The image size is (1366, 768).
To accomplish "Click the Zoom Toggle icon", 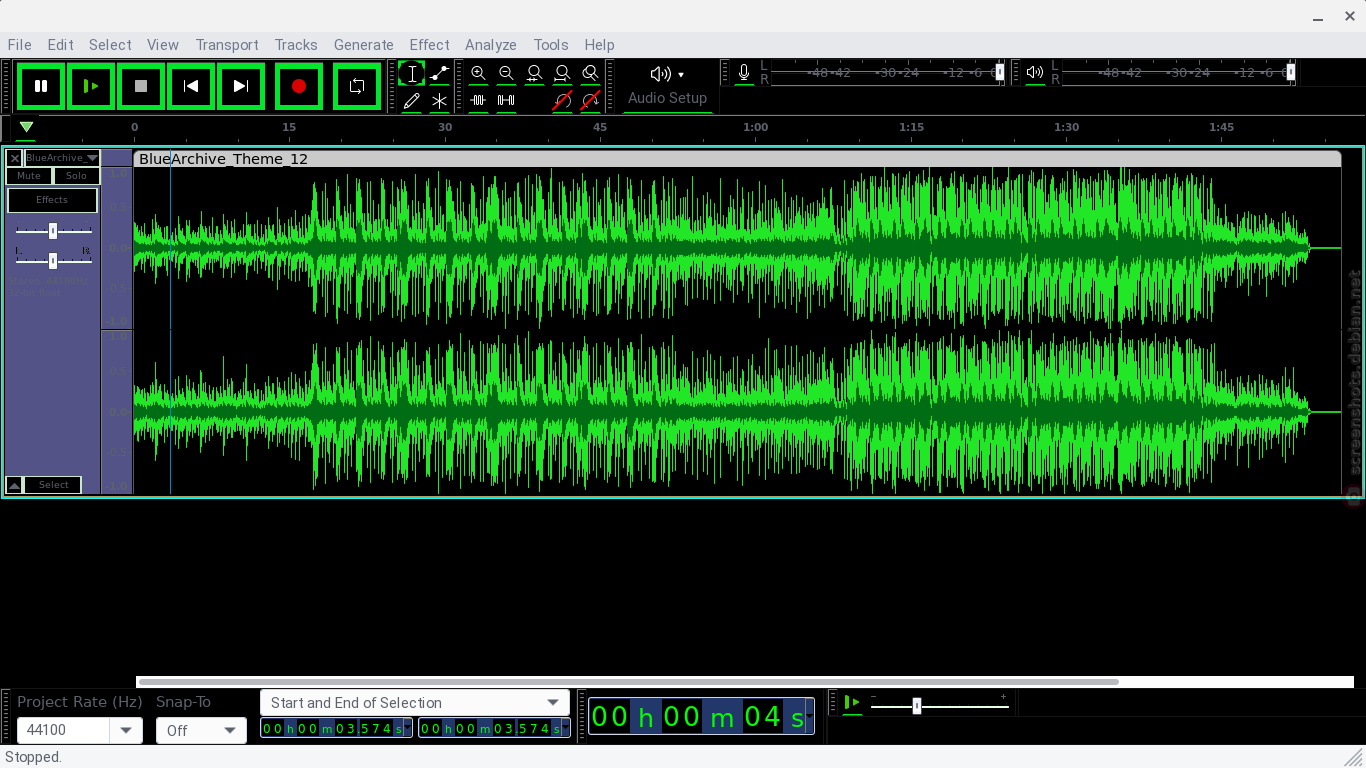I will point(591,73).
